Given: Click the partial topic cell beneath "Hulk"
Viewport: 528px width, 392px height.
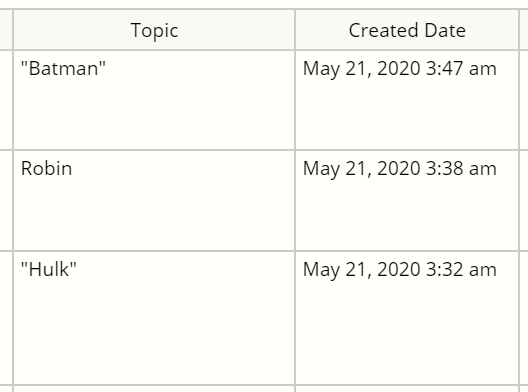Looking at the screenshot, I should (x=154, y=389).
